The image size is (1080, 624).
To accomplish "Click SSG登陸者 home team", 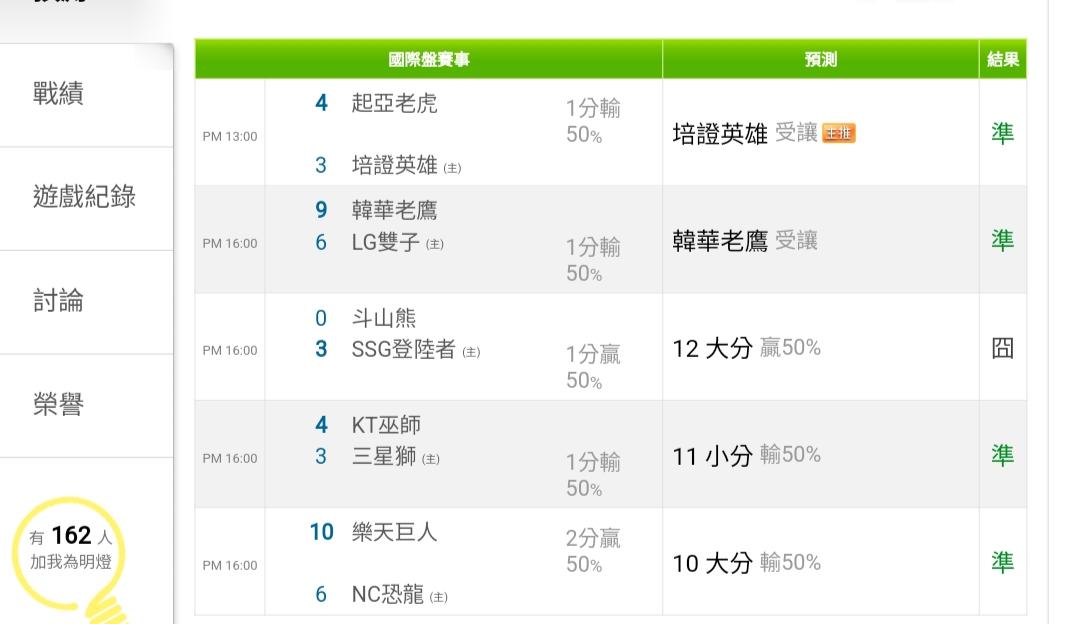I will point(403,349).
